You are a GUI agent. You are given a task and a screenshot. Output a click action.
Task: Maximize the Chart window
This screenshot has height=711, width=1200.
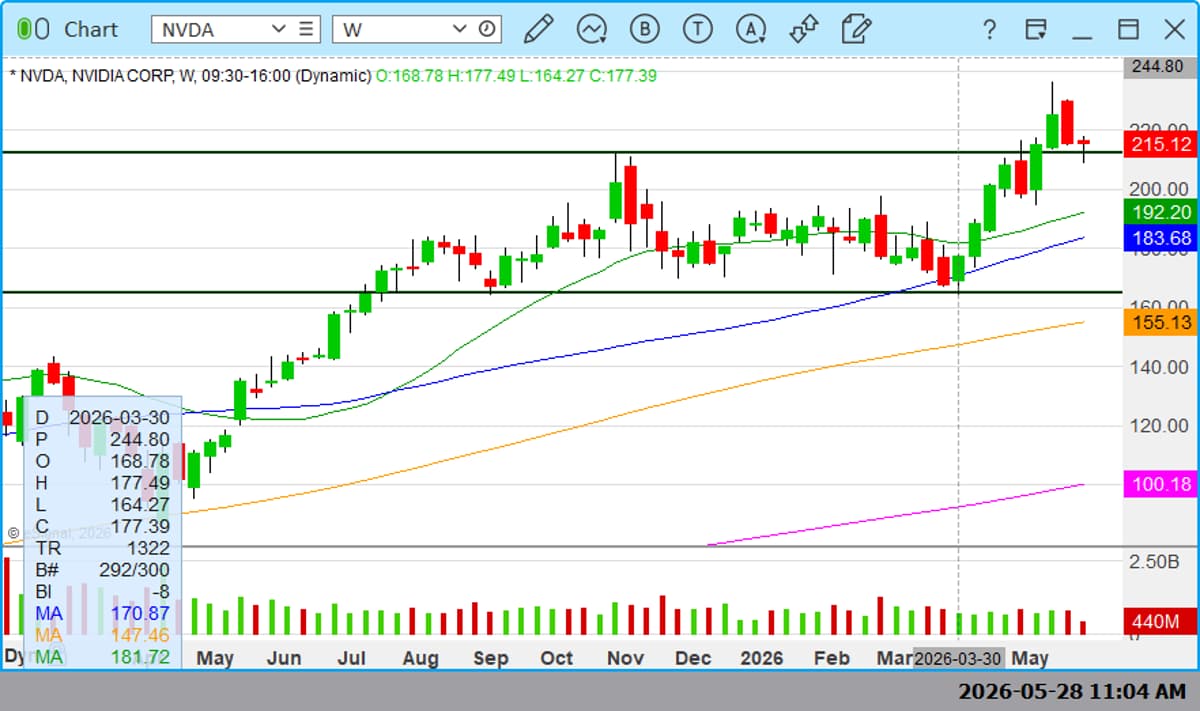coord(1128,29)
